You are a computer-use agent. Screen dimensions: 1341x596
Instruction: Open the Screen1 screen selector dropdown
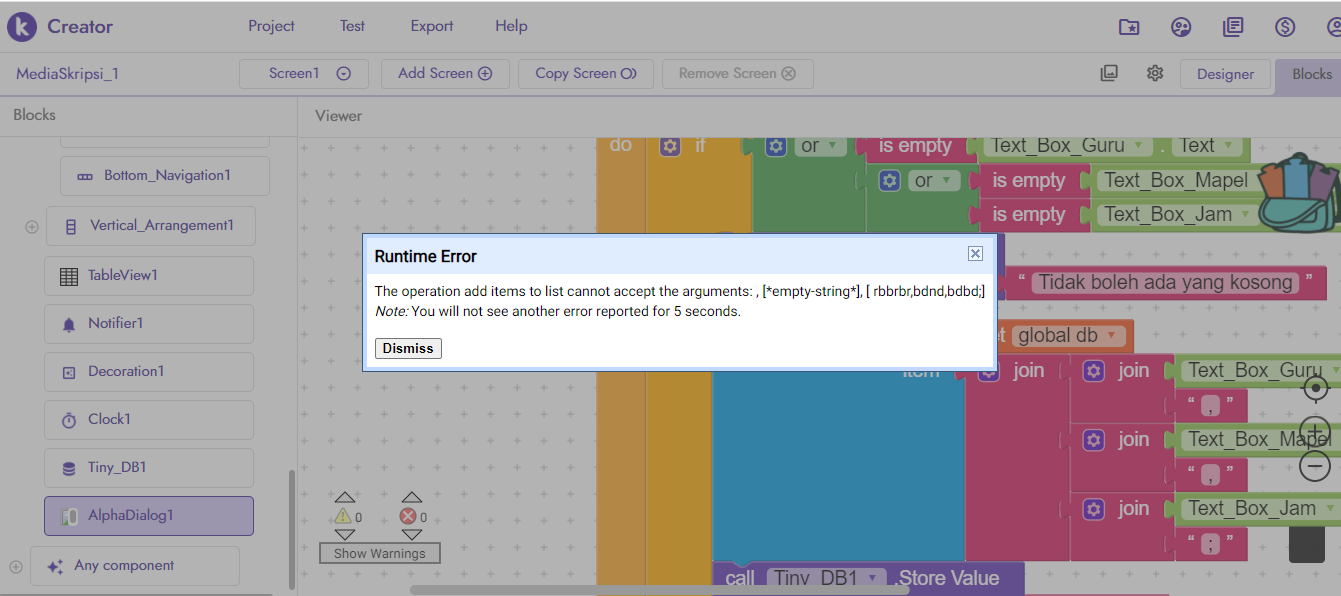click(304, 73)
